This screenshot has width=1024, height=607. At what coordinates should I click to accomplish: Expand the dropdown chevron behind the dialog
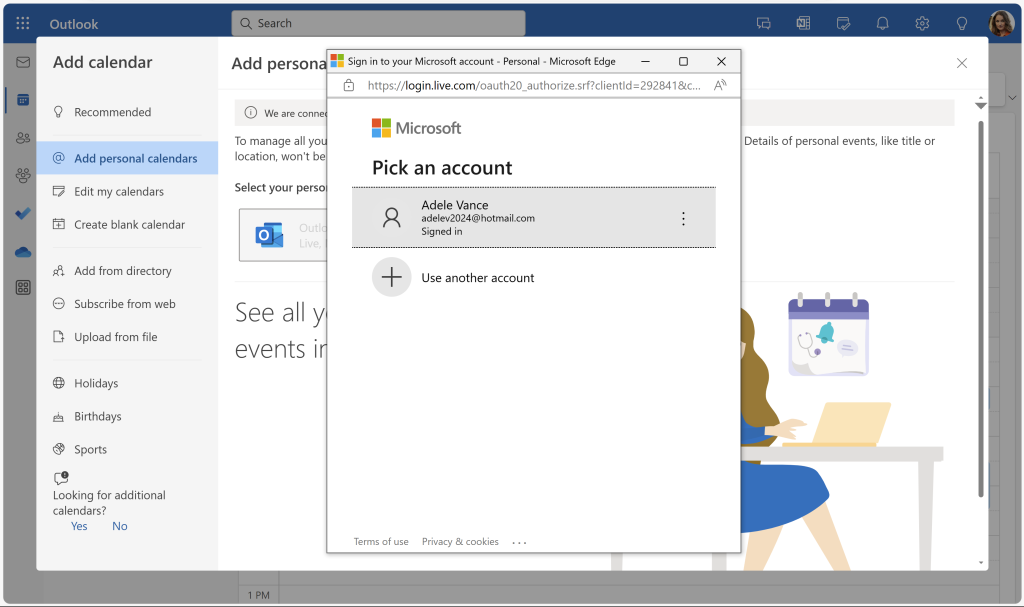click(x=1012, y=98)
